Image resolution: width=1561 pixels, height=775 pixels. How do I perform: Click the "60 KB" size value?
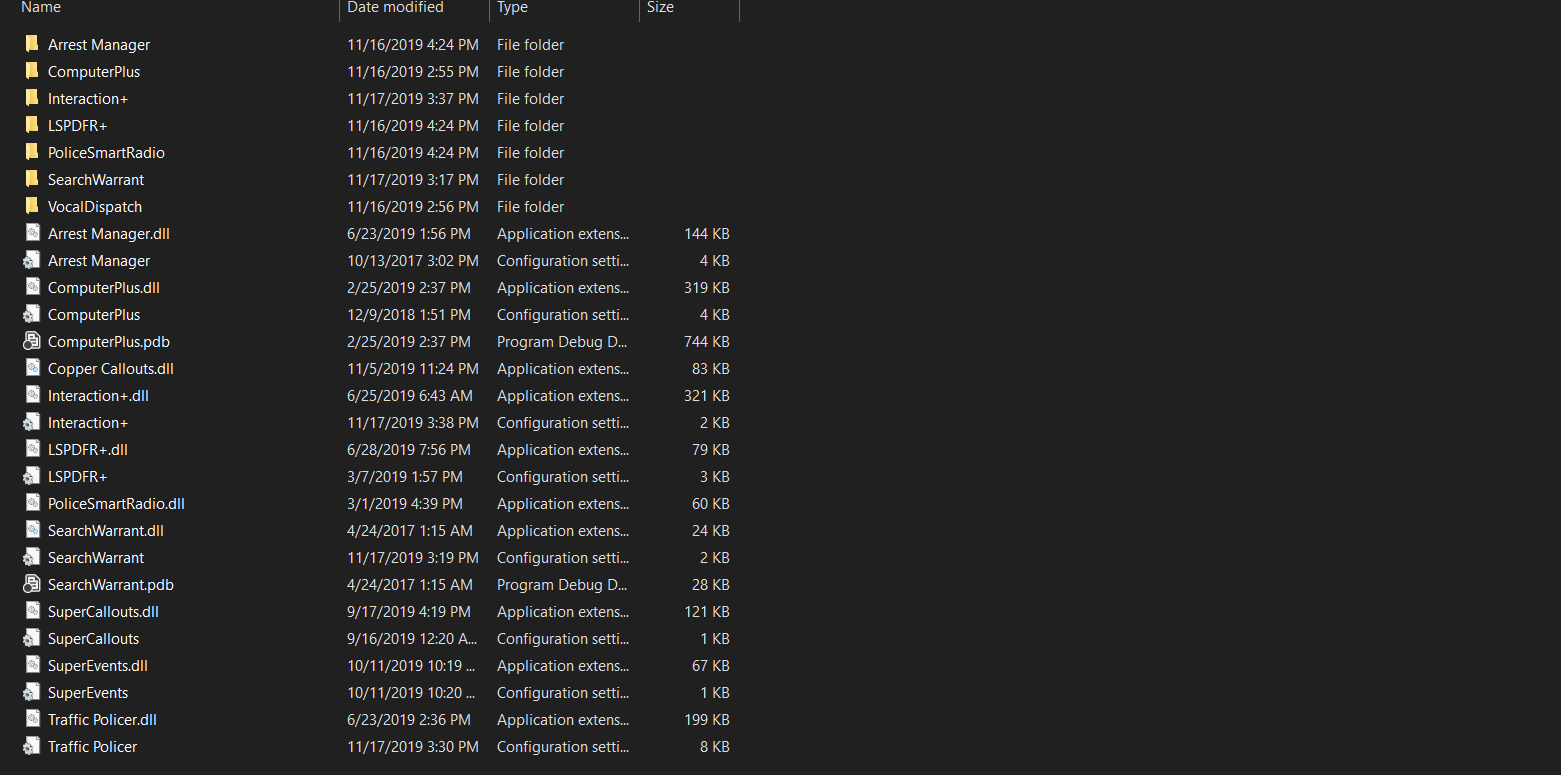click(x=711, y=503)
